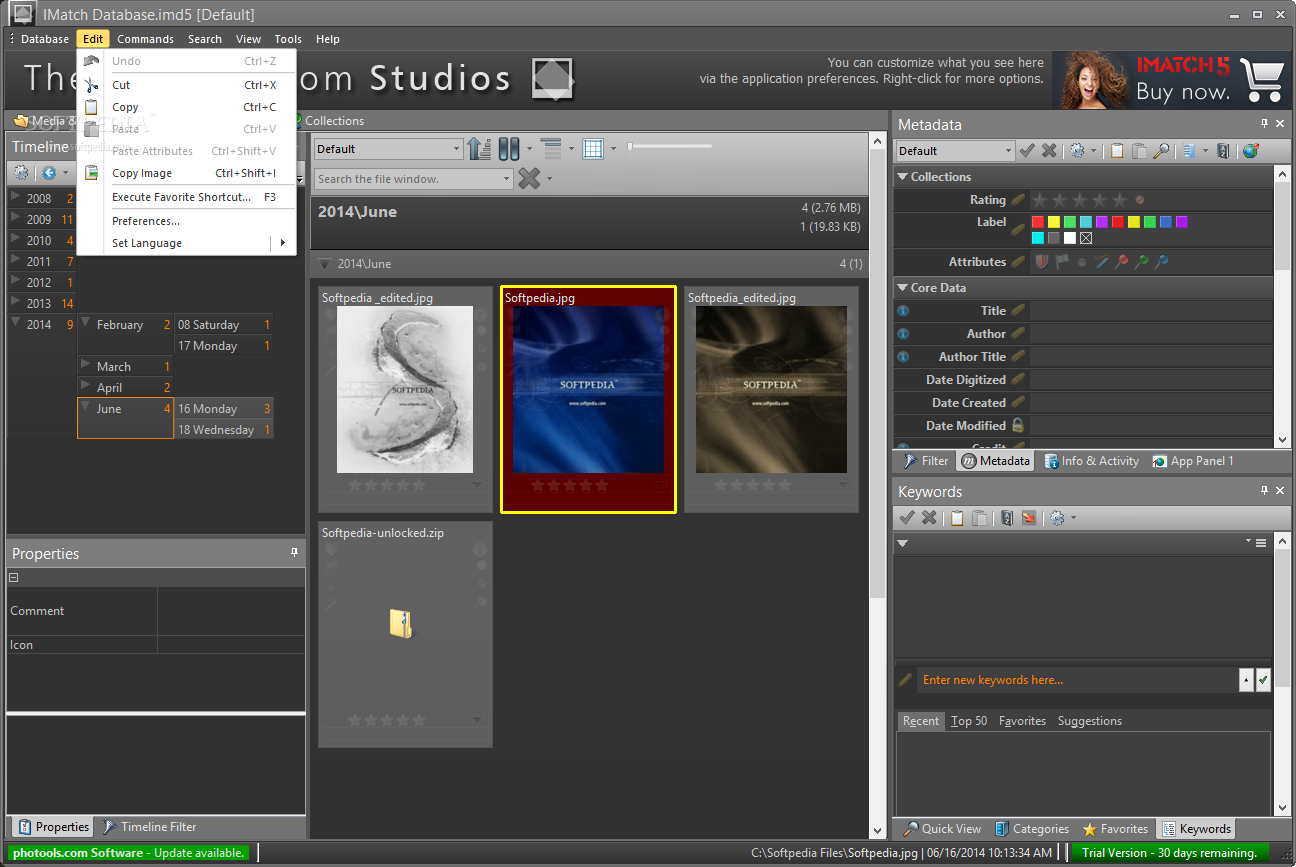The height and width of the screenshot is (867, 1296).
Task: Click the Keywords copy clipboard icon
Action: (957, 517)
